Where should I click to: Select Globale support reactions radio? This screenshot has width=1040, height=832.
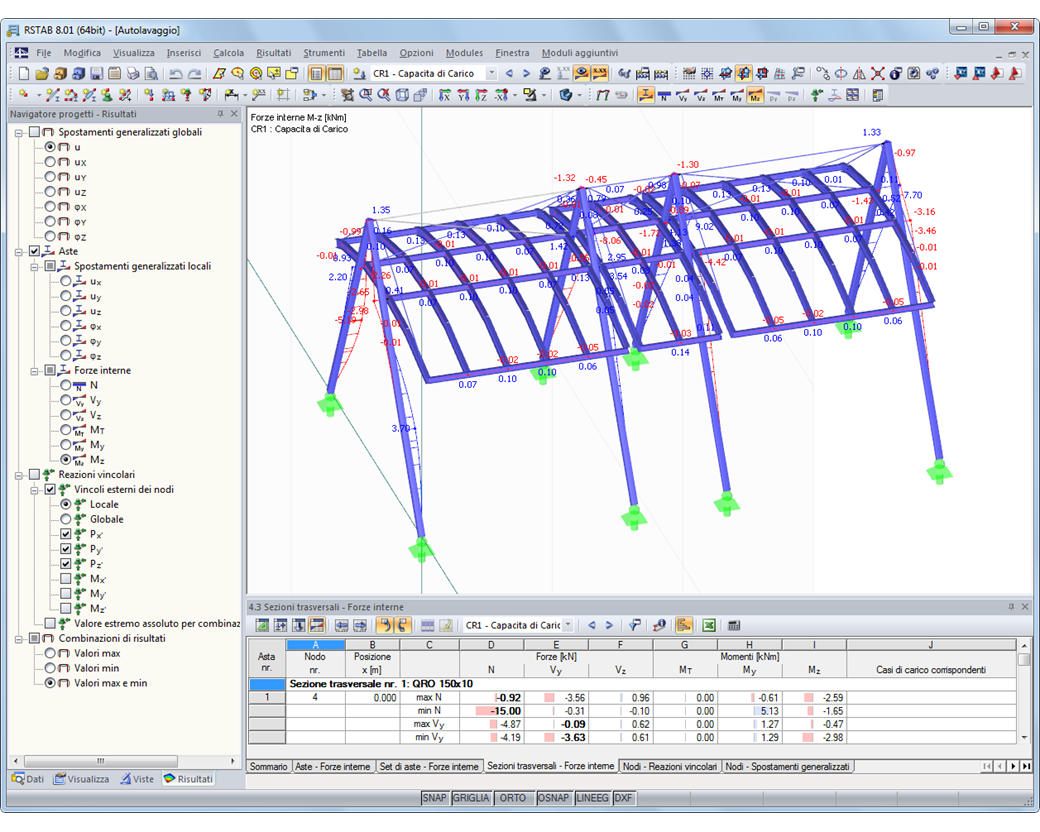[x=66, y=519]
